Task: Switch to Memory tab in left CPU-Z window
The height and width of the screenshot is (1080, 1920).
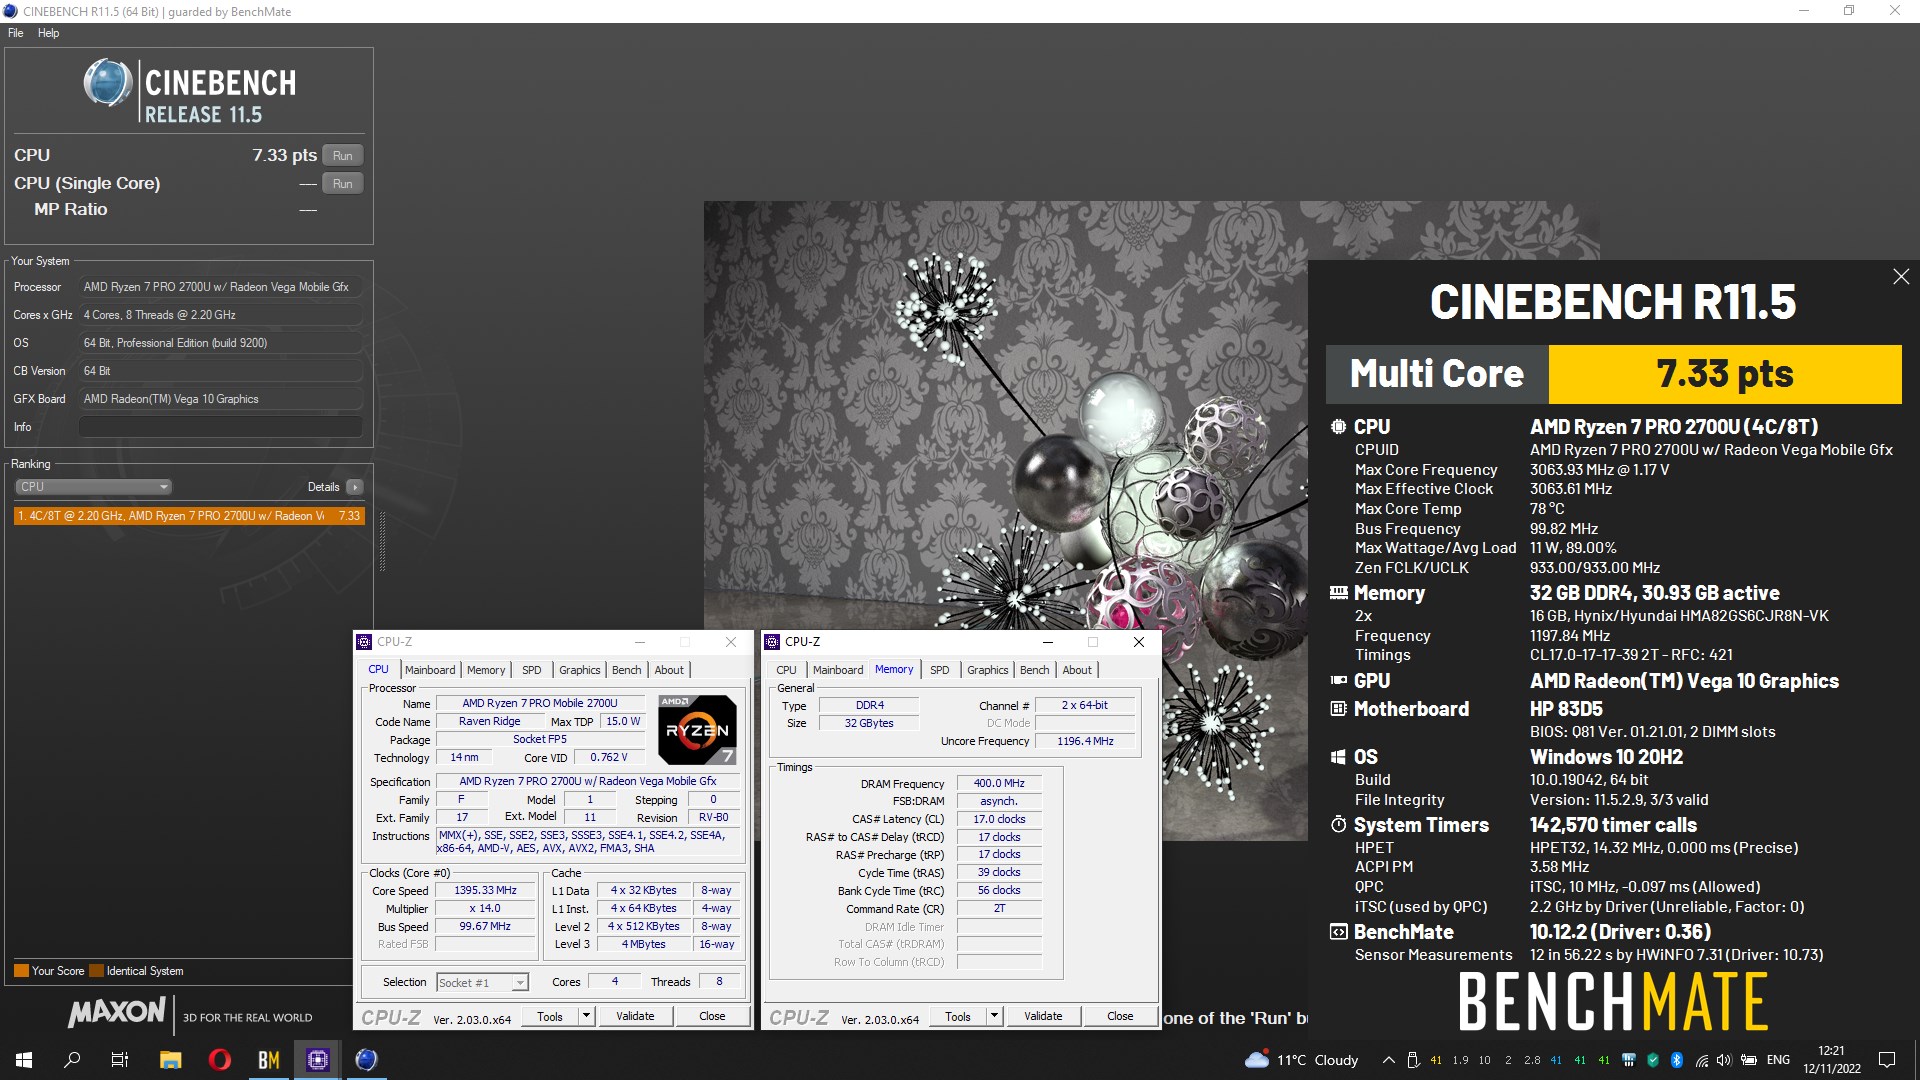Action: 486,670
